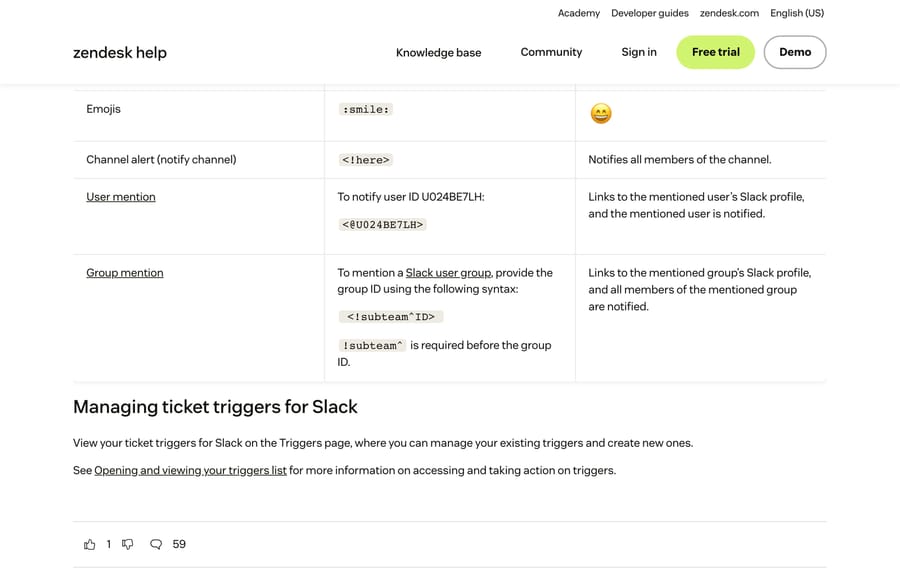Visit zendesk.com link
Image resolution: width=900 pixels, height=577 pixels.
729,13
